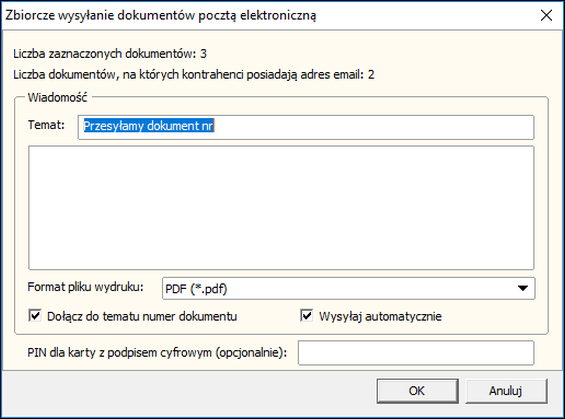
Task: Disable the Wysyłaj automatycznie checkbox
Action: [307, 316]
